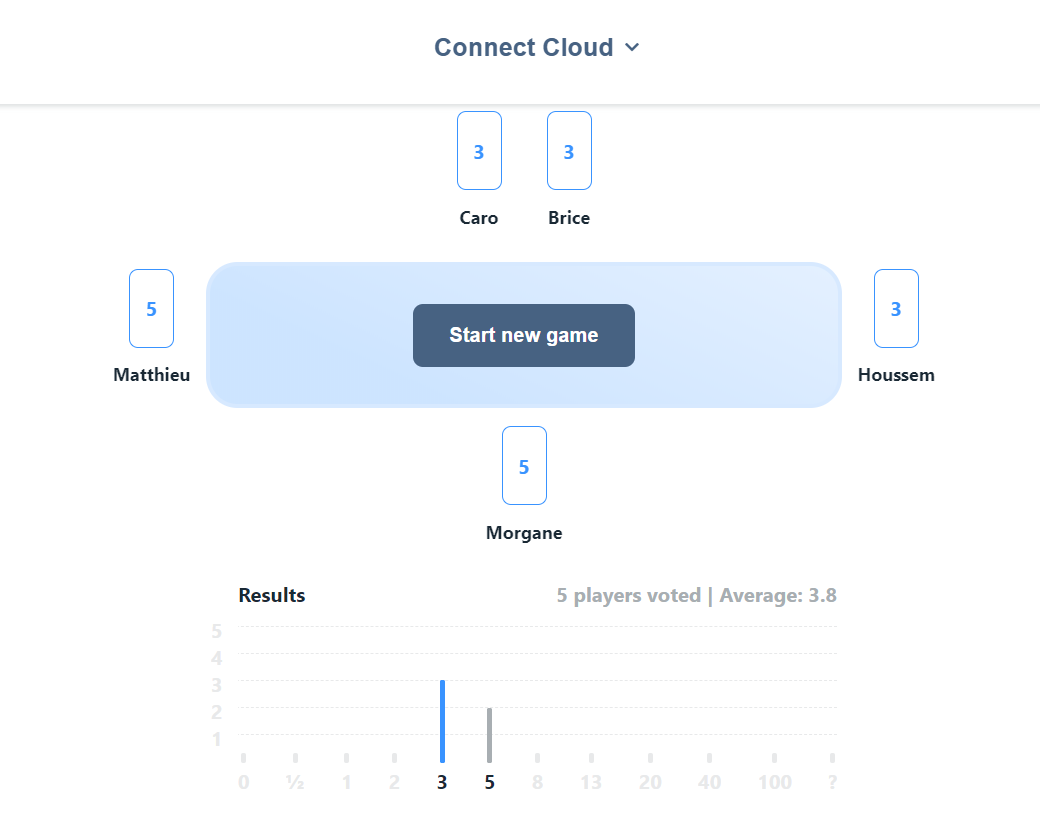This screenshot has height=817, width=1040.
Task: Click chart axis label 3
Action: click(442, 783)
